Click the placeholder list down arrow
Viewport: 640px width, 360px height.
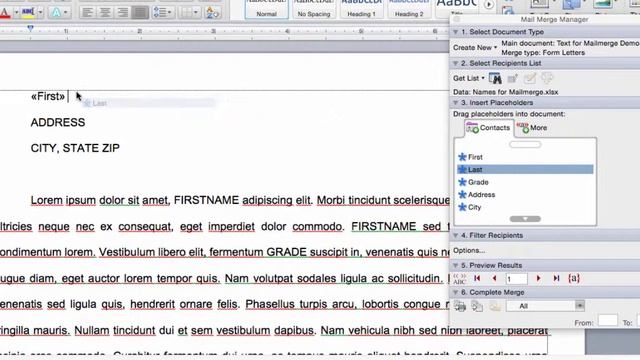pyautogui.click(x=525, y=219)
